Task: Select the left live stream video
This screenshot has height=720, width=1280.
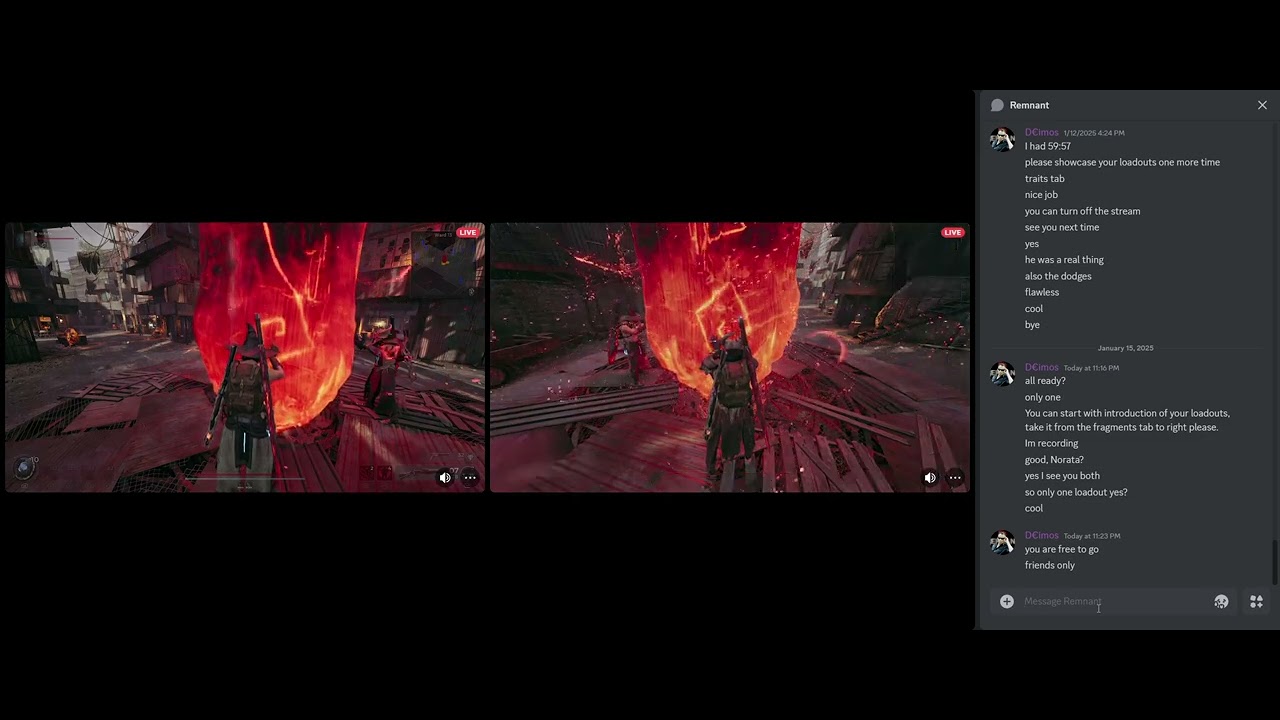Action: pyautogui.click(x=245, y=357)
